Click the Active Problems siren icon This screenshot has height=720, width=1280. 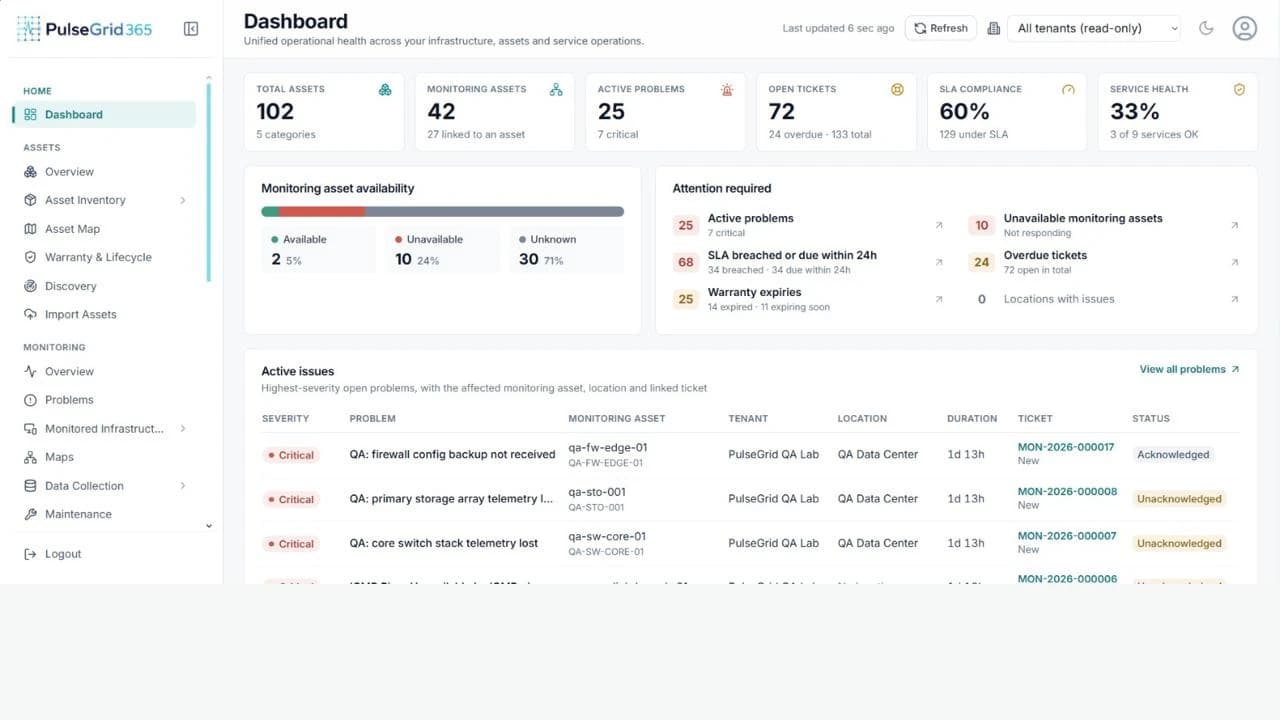[727, 90]
